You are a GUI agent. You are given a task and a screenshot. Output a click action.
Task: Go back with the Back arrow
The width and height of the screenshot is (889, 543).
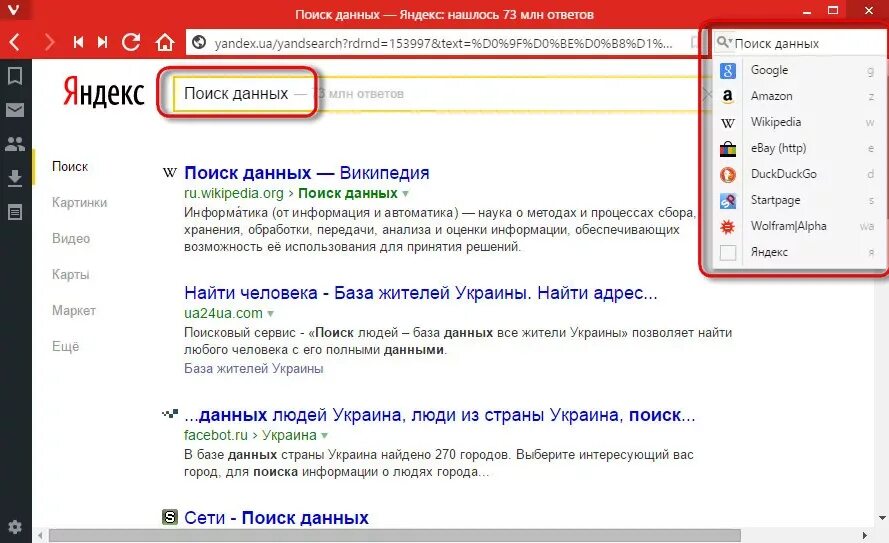[15, 43]
